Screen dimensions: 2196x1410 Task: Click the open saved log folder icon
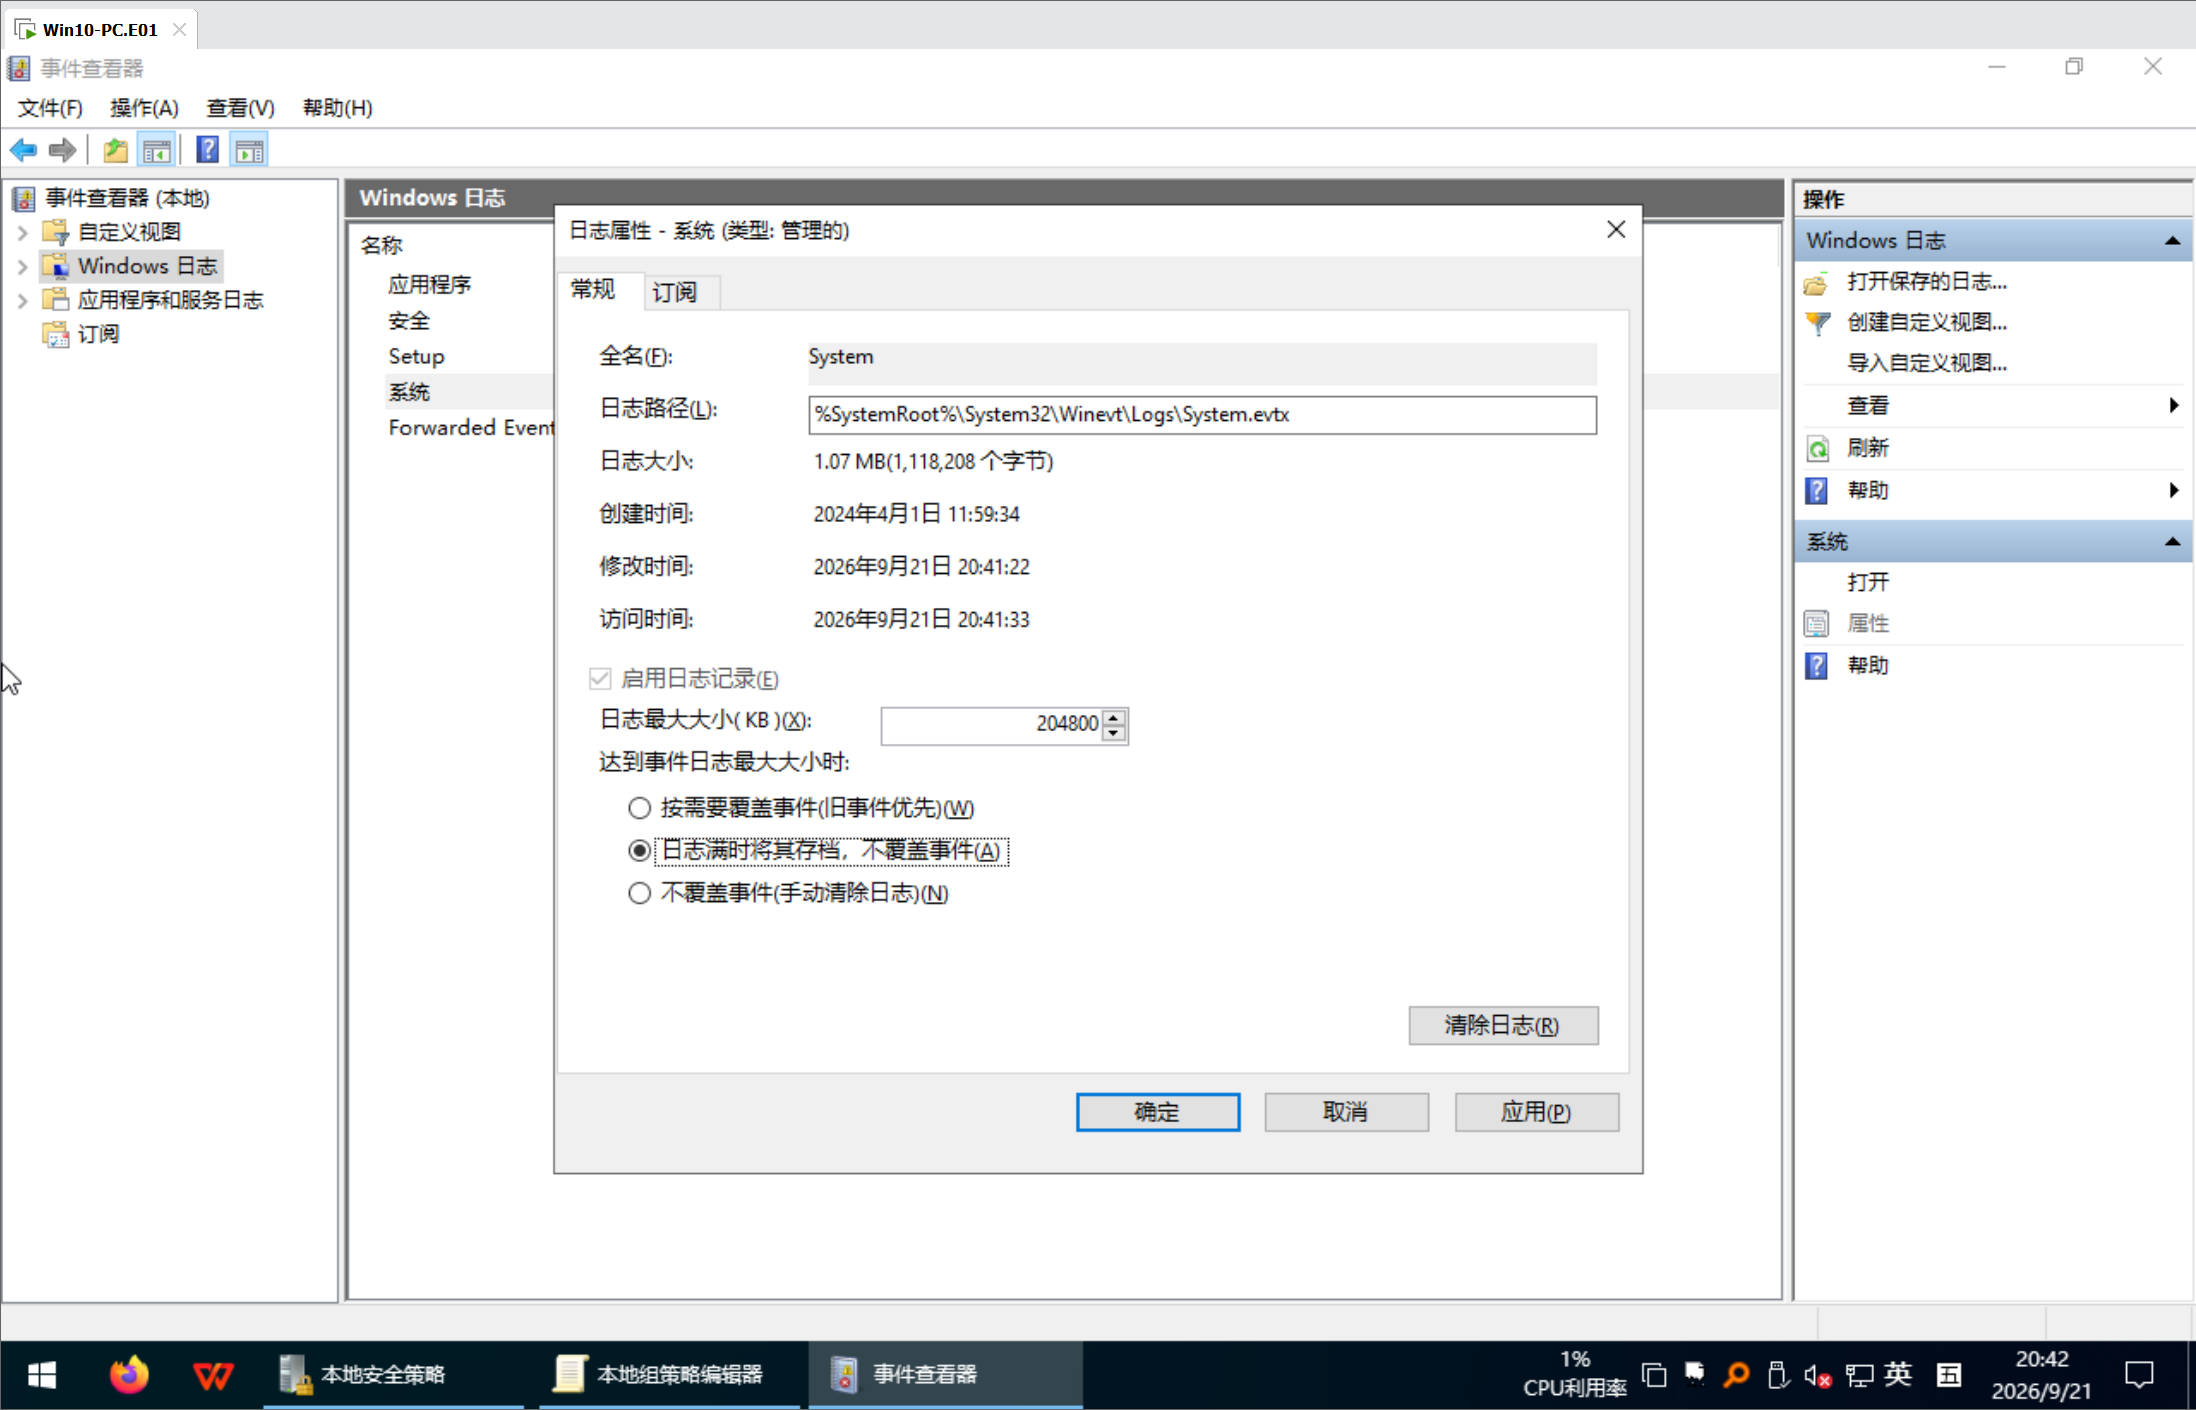(1816, 283)
